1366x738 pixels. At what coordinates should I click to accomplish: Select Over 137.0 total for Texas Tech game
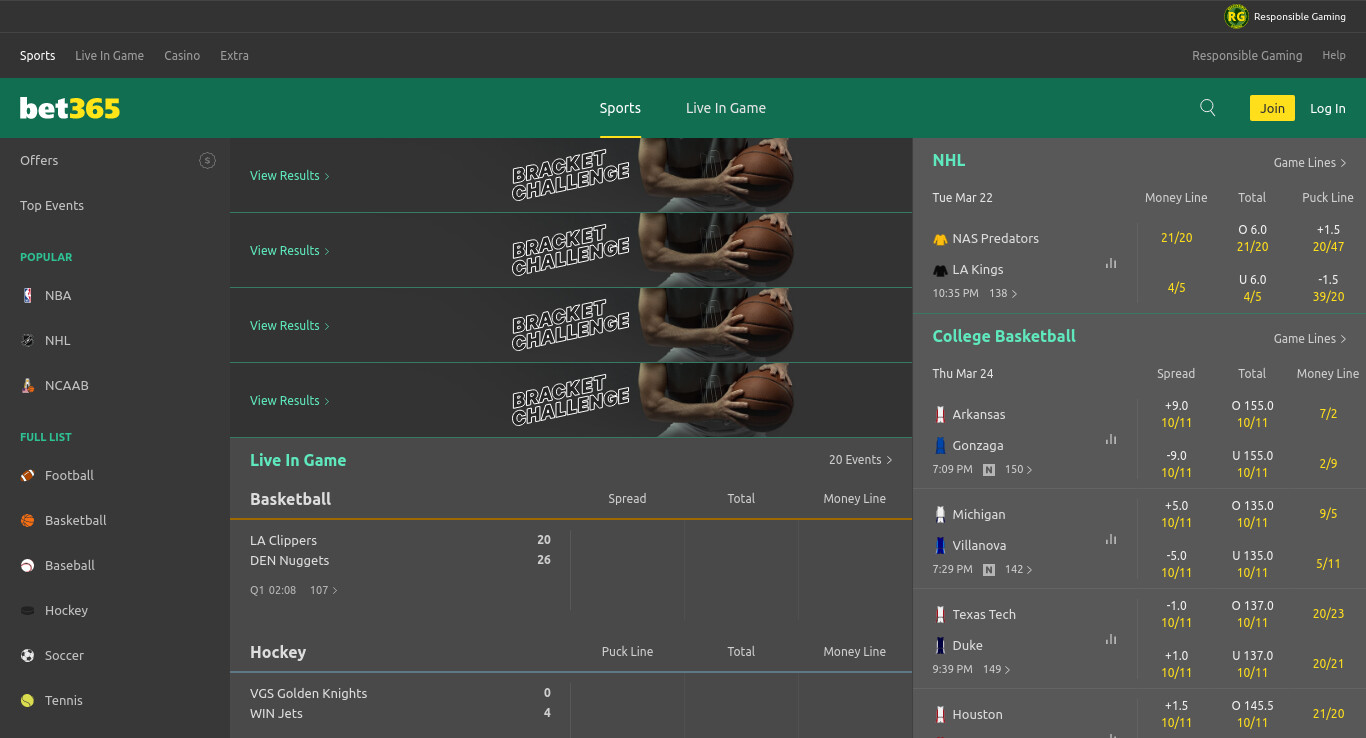click(1252, 614)
